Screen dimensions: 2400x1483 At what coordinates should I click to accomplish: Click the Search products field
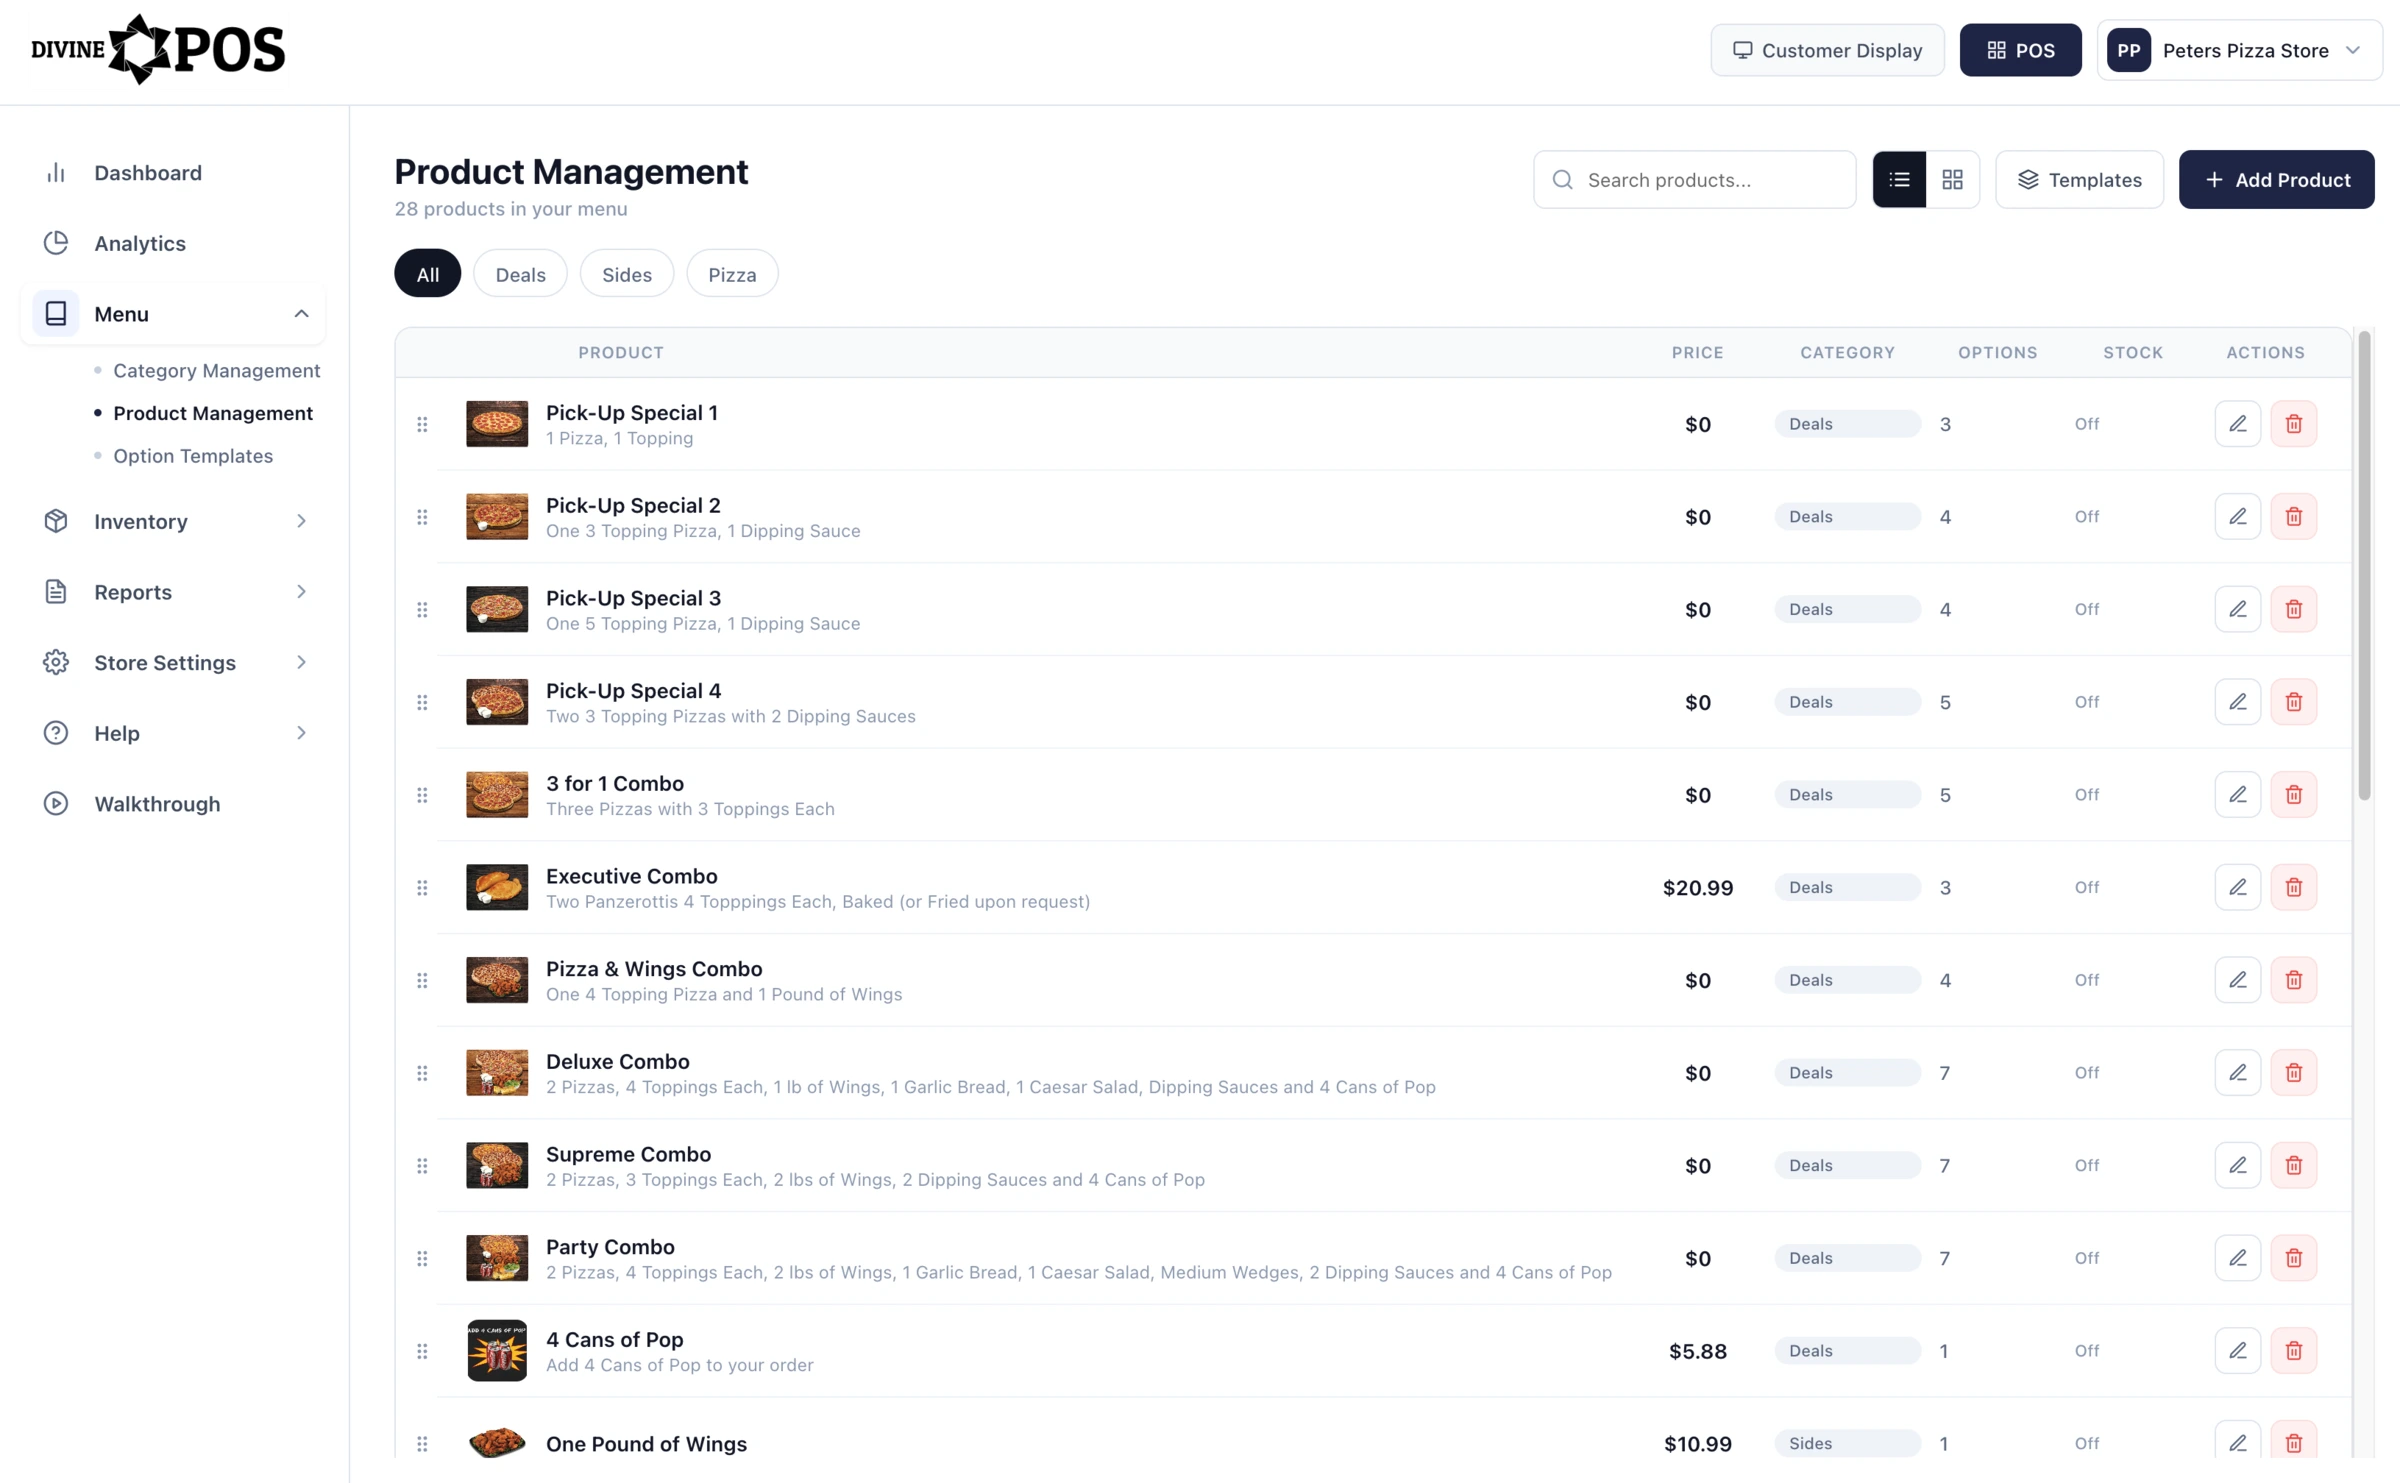coord(1694,180)
